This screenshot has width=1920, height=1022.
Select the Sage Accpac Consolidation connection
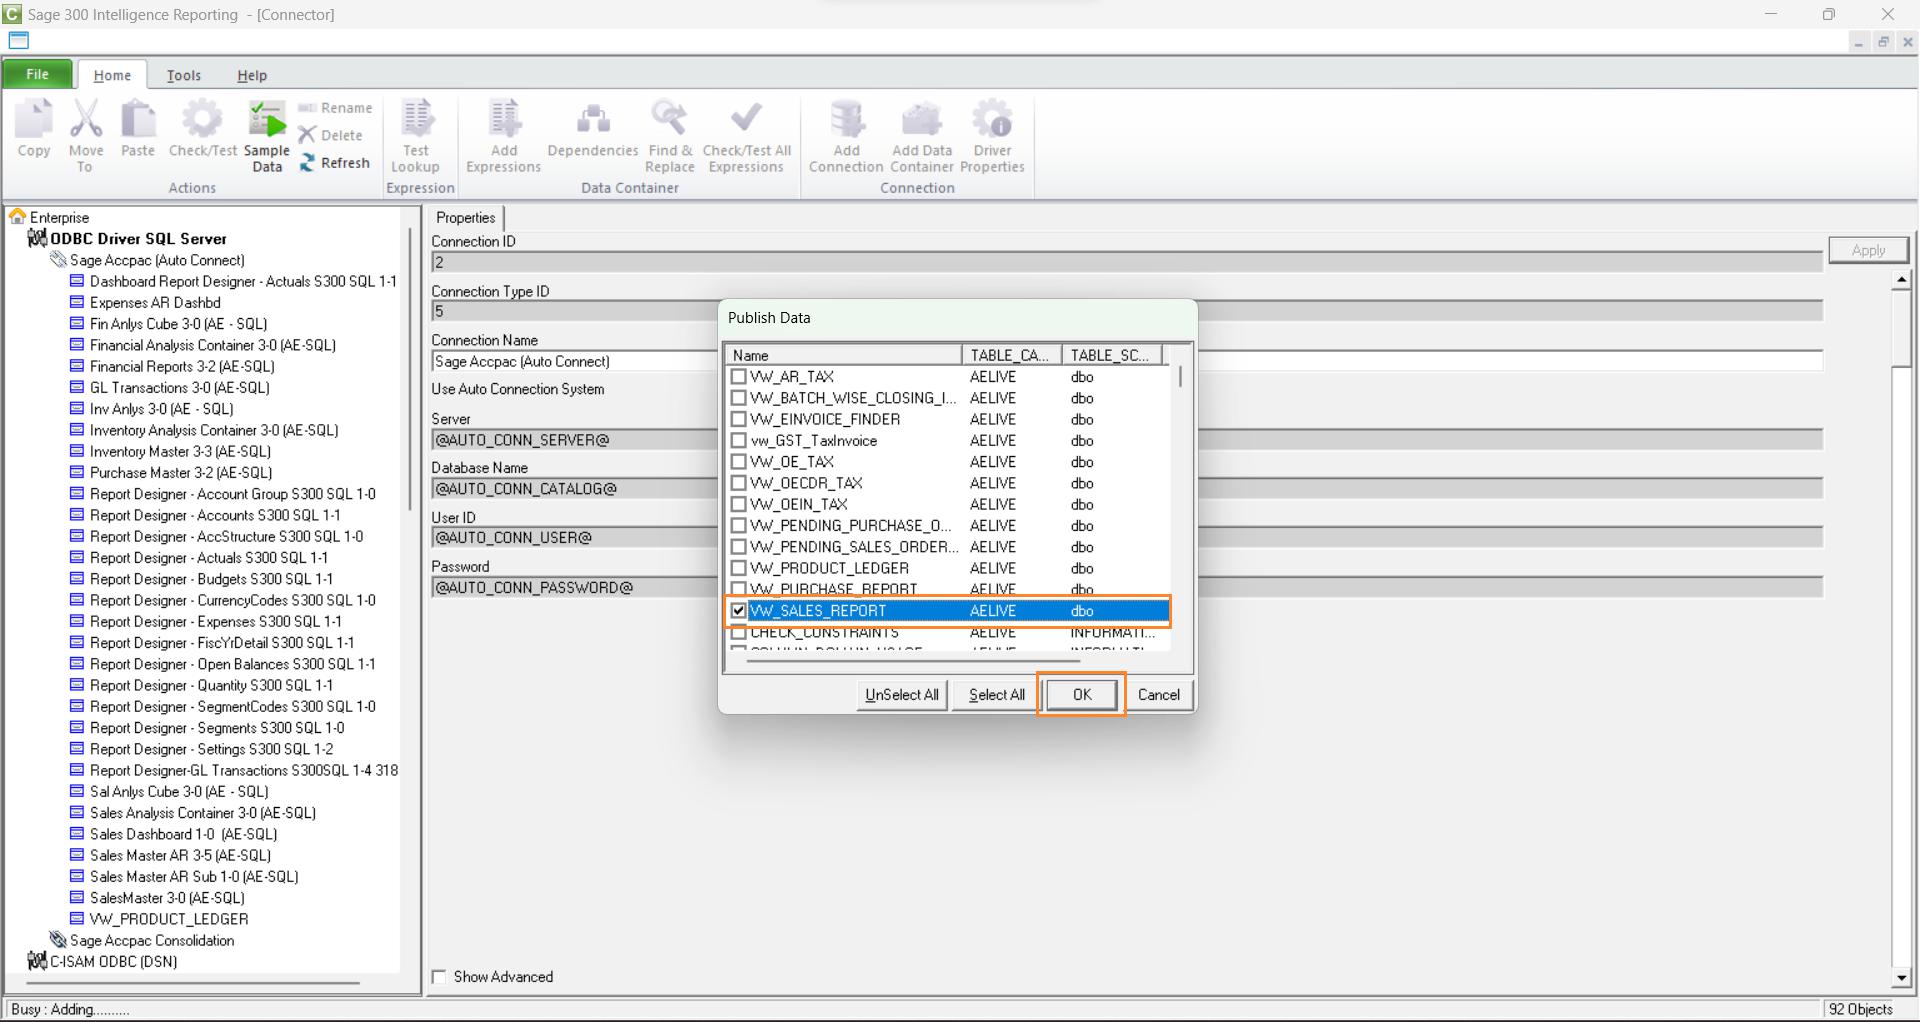[x=152, y=940]
